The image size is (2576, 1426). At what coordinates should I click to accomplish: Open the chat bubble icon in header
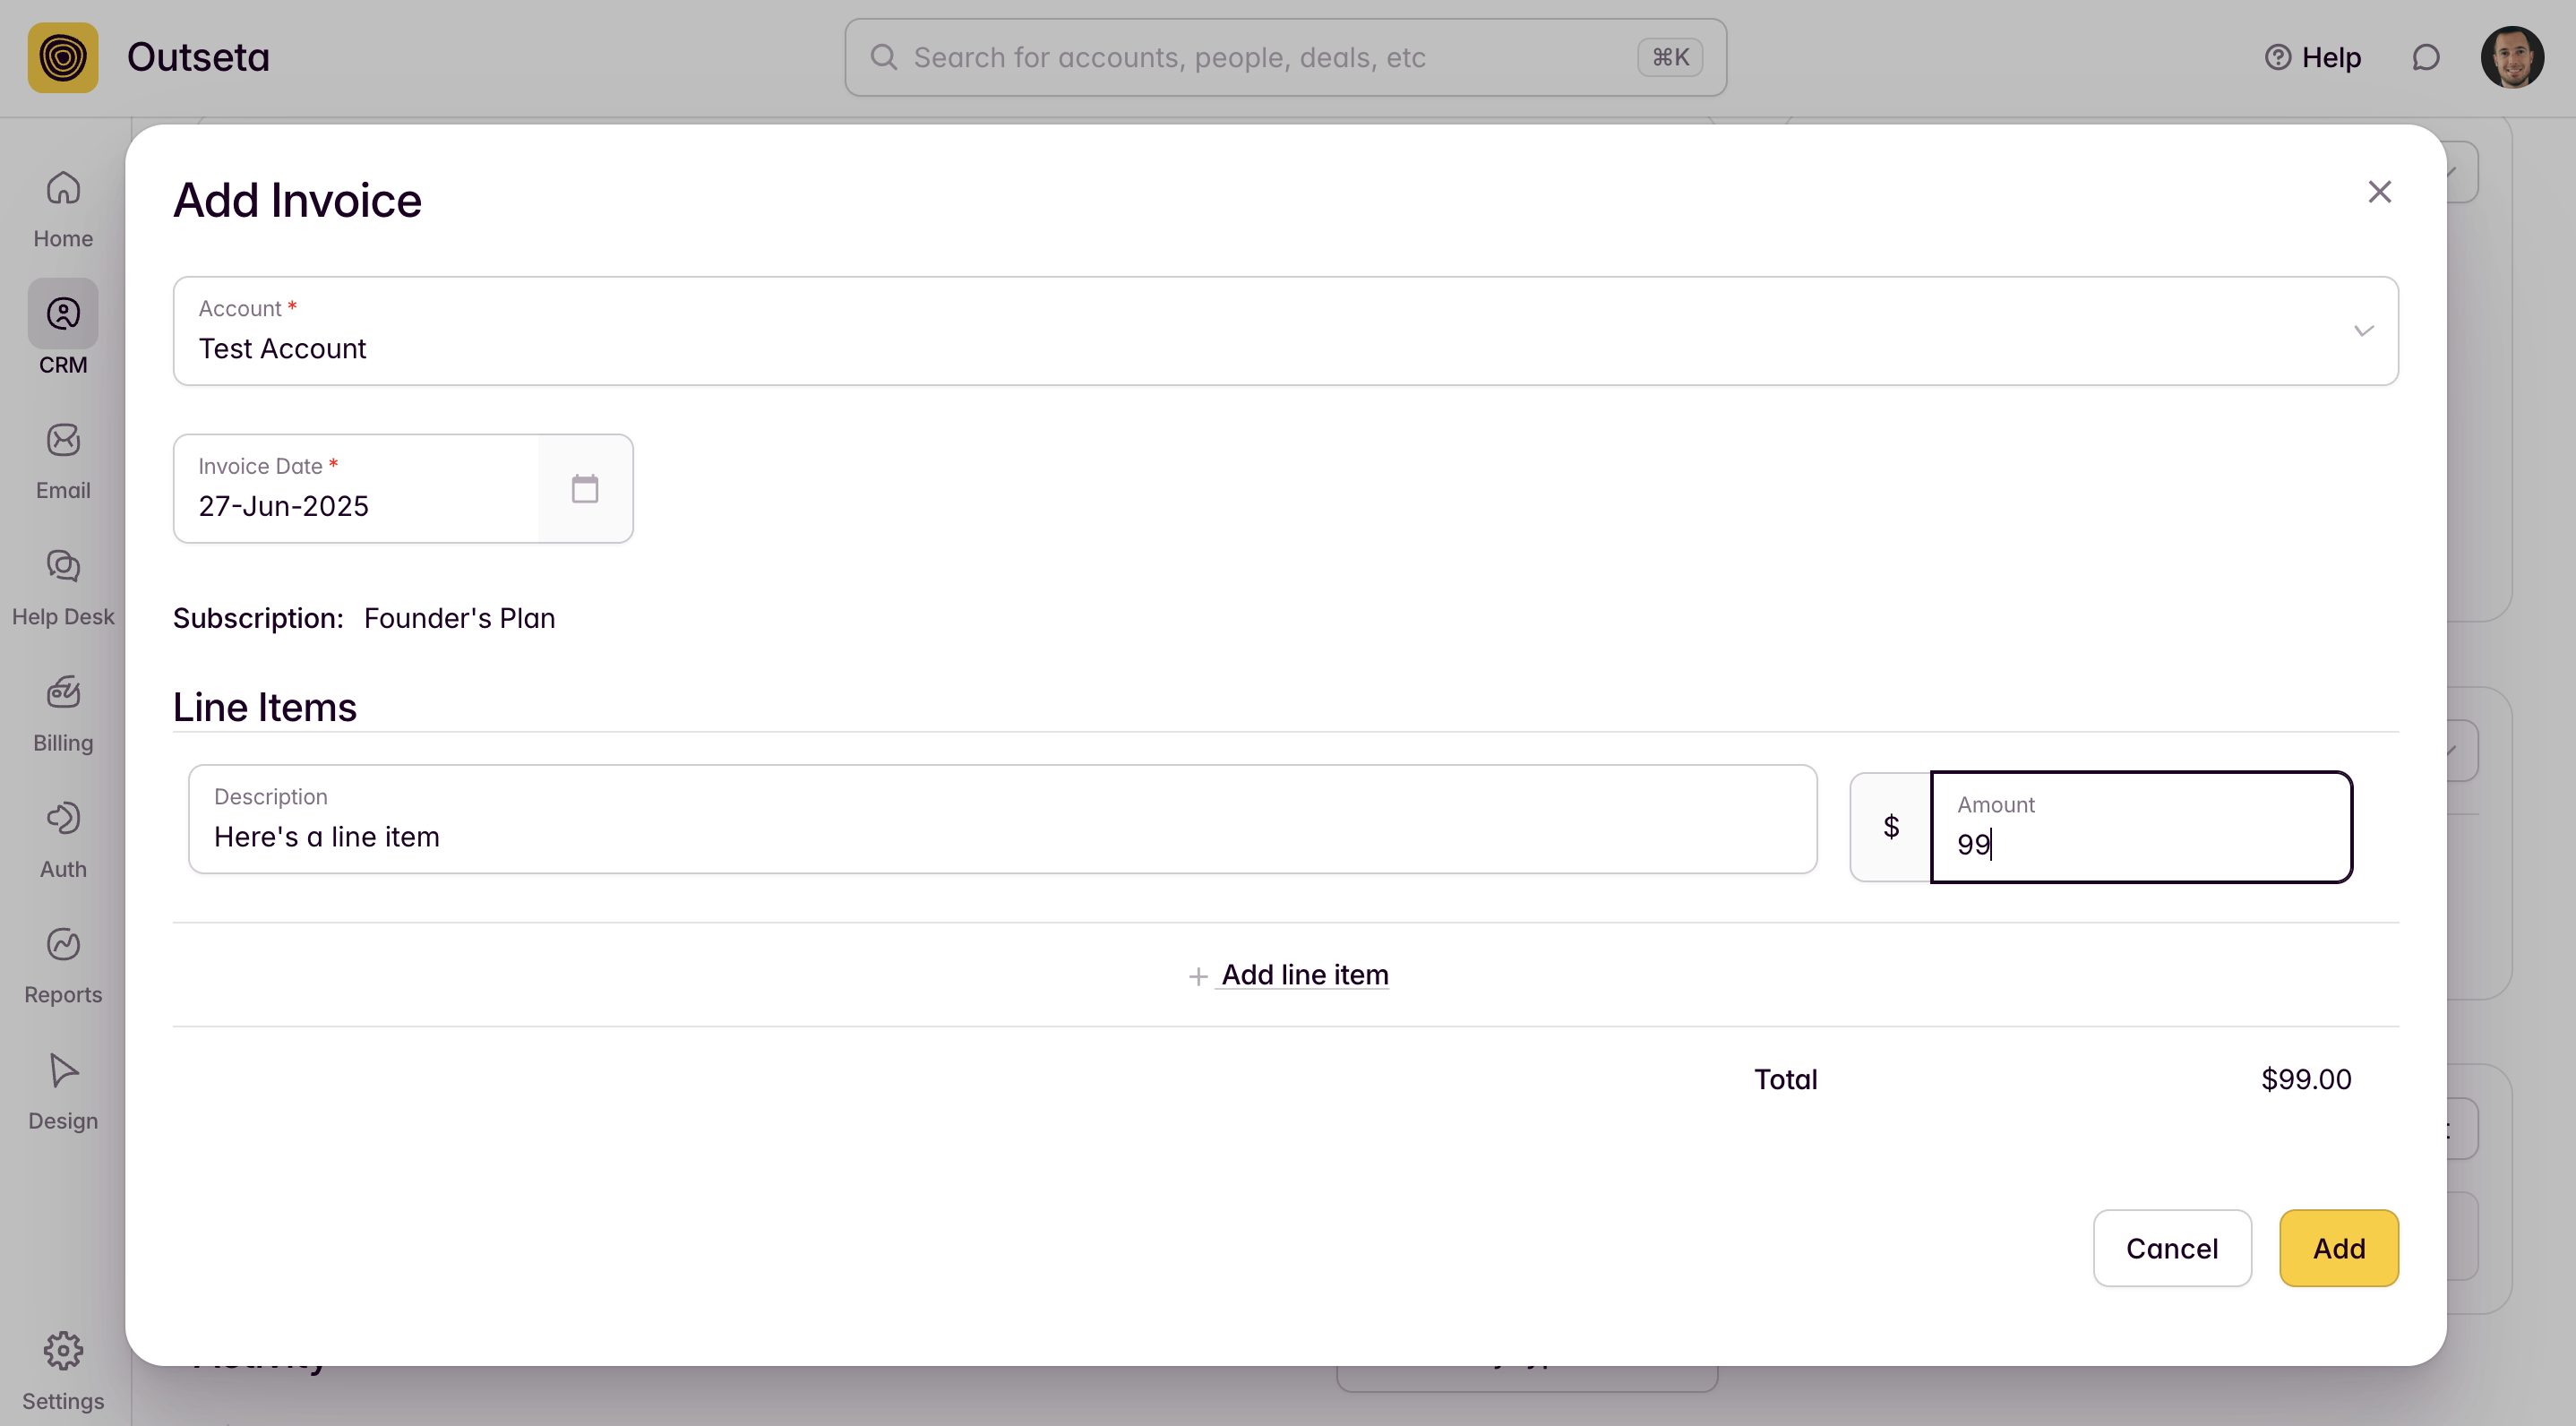tap(2425, 58)
